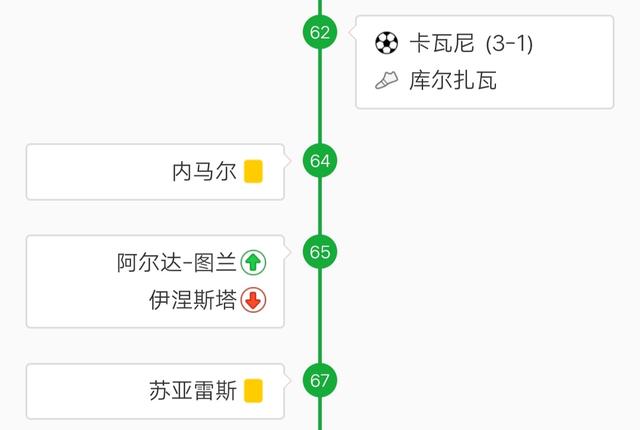This screenshot has height=430, width=640.
Task: Click the 62-minute goal event card
Action: pyautogui.click(x=484, y=62)
